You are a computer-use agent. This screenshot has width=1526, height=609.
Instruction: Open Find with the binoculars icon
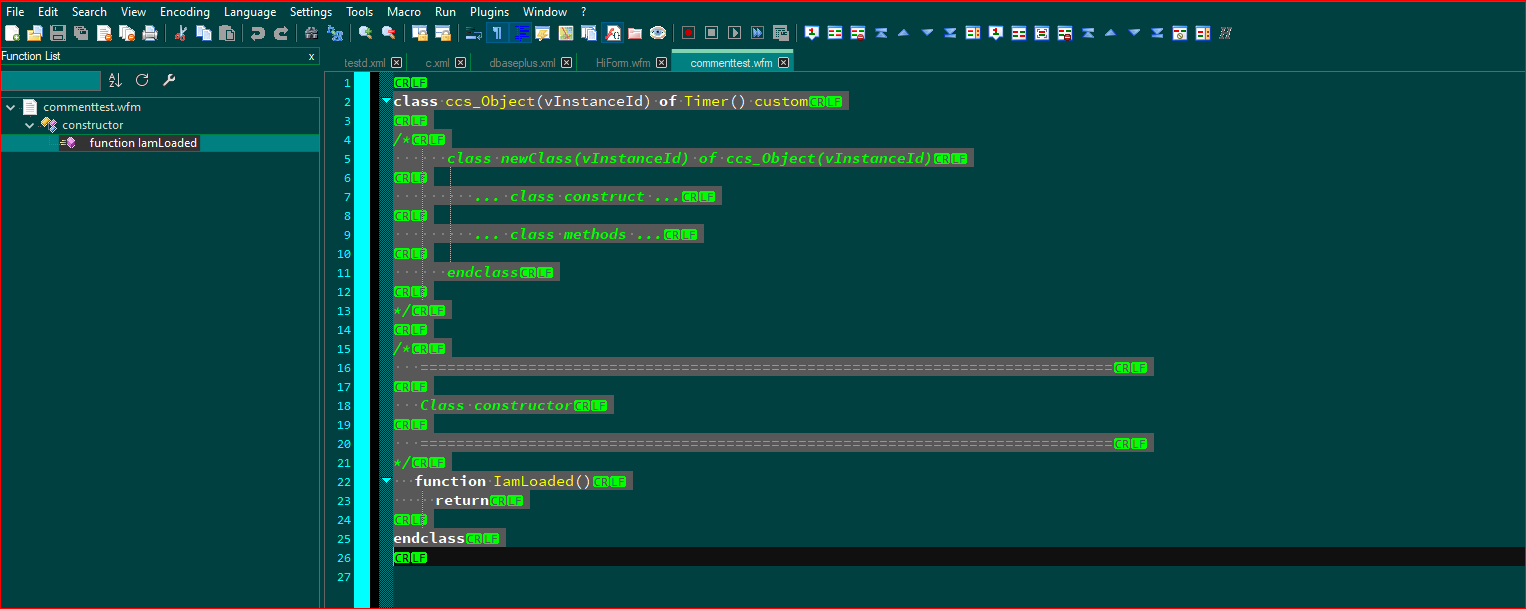click(311, 33)
